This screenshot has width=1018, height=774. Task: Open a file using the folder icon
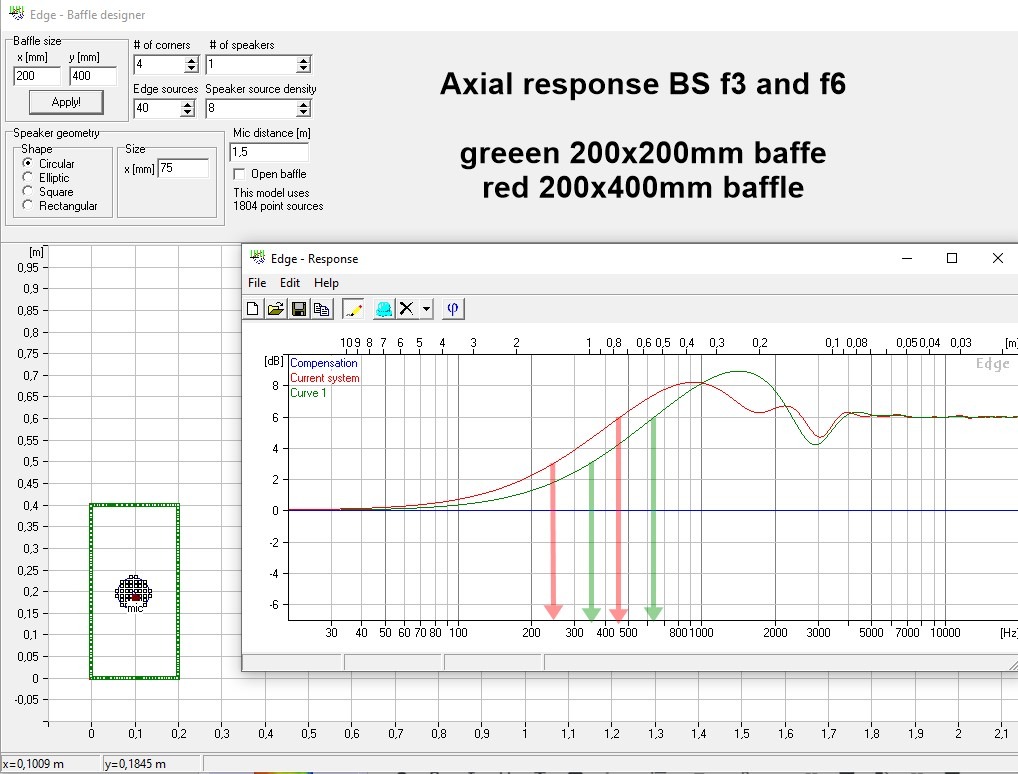coord(276,309)
